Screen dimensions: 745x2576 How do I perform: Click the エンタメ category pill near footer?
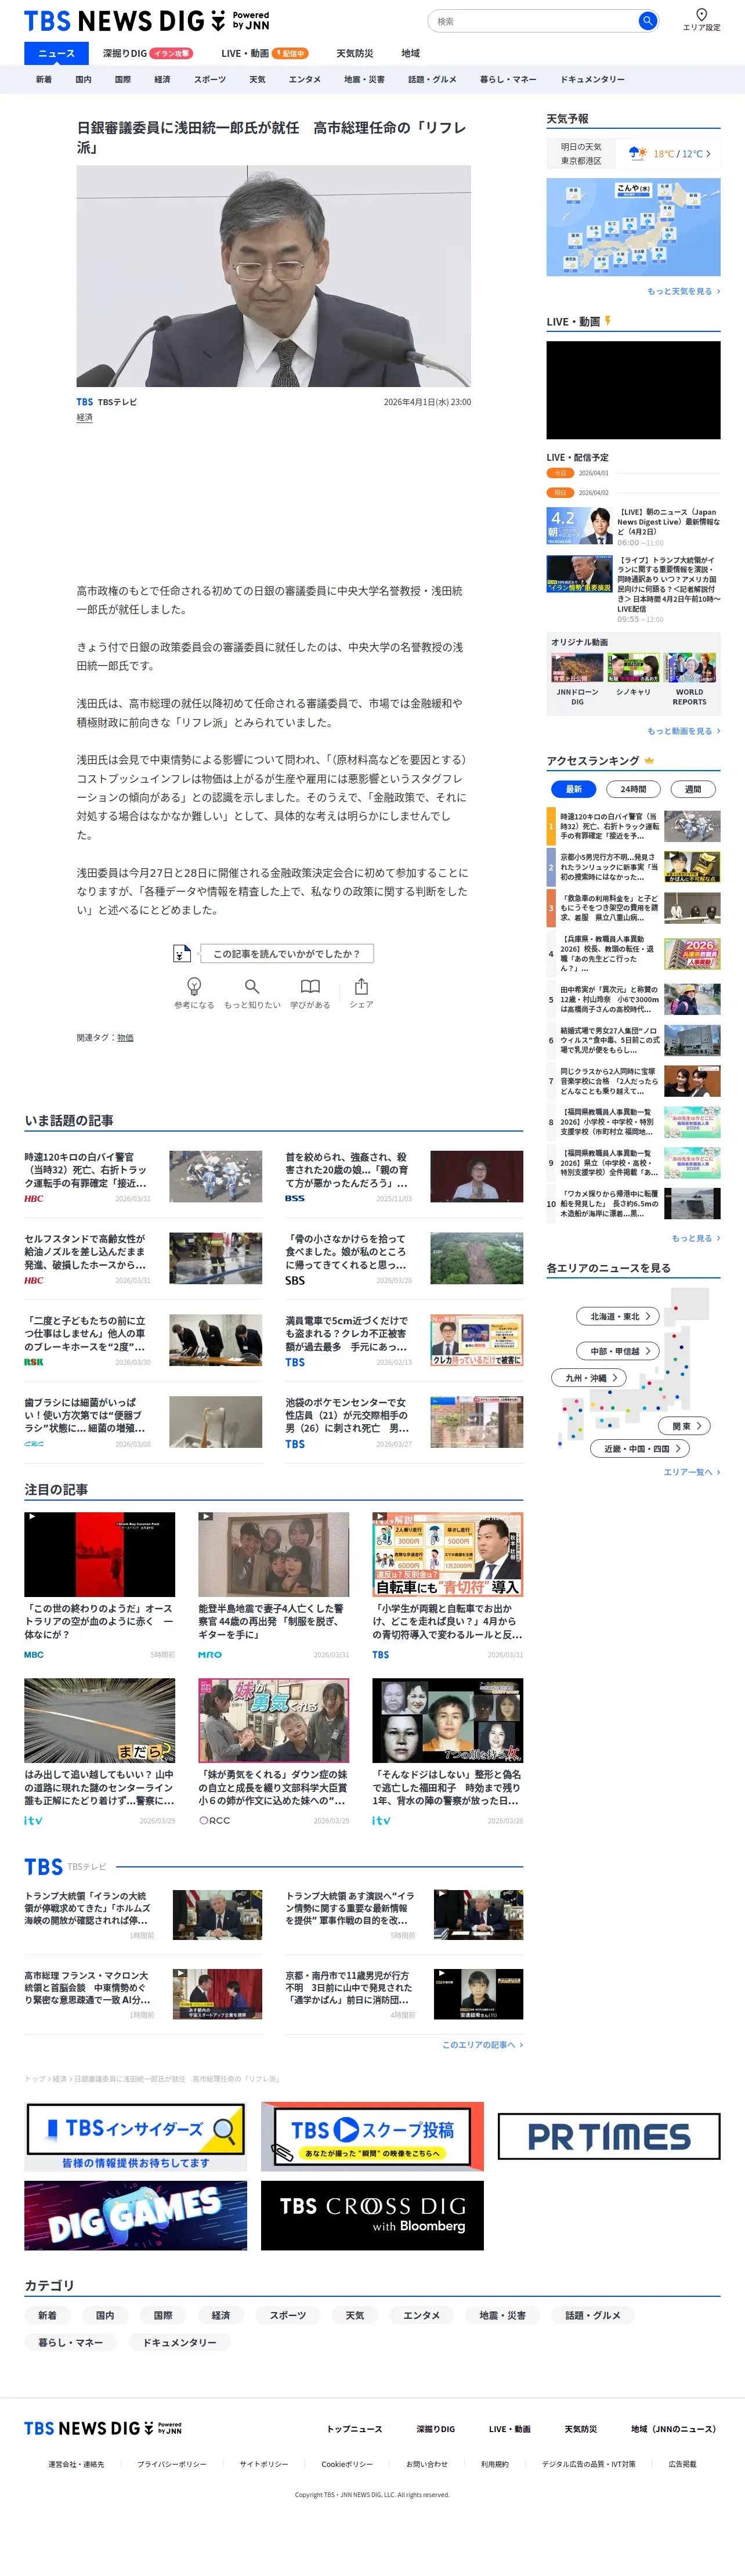(x=422, y=2315)
